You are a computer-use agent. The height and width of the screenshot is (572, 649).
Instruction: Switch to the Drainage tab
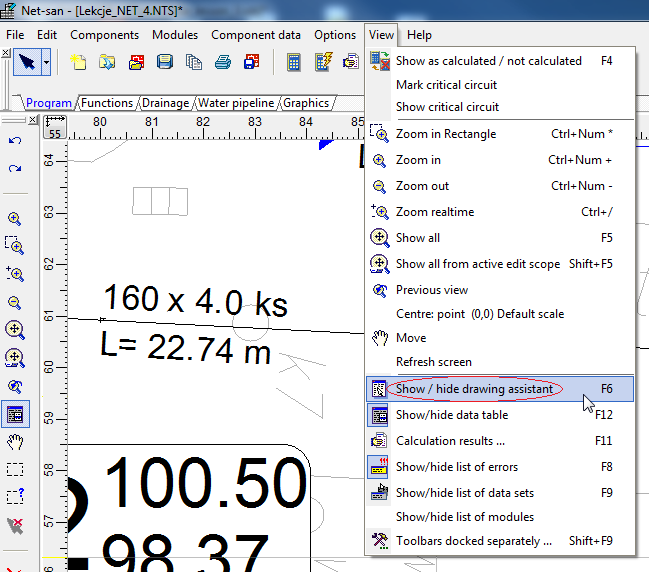[165, 103]
